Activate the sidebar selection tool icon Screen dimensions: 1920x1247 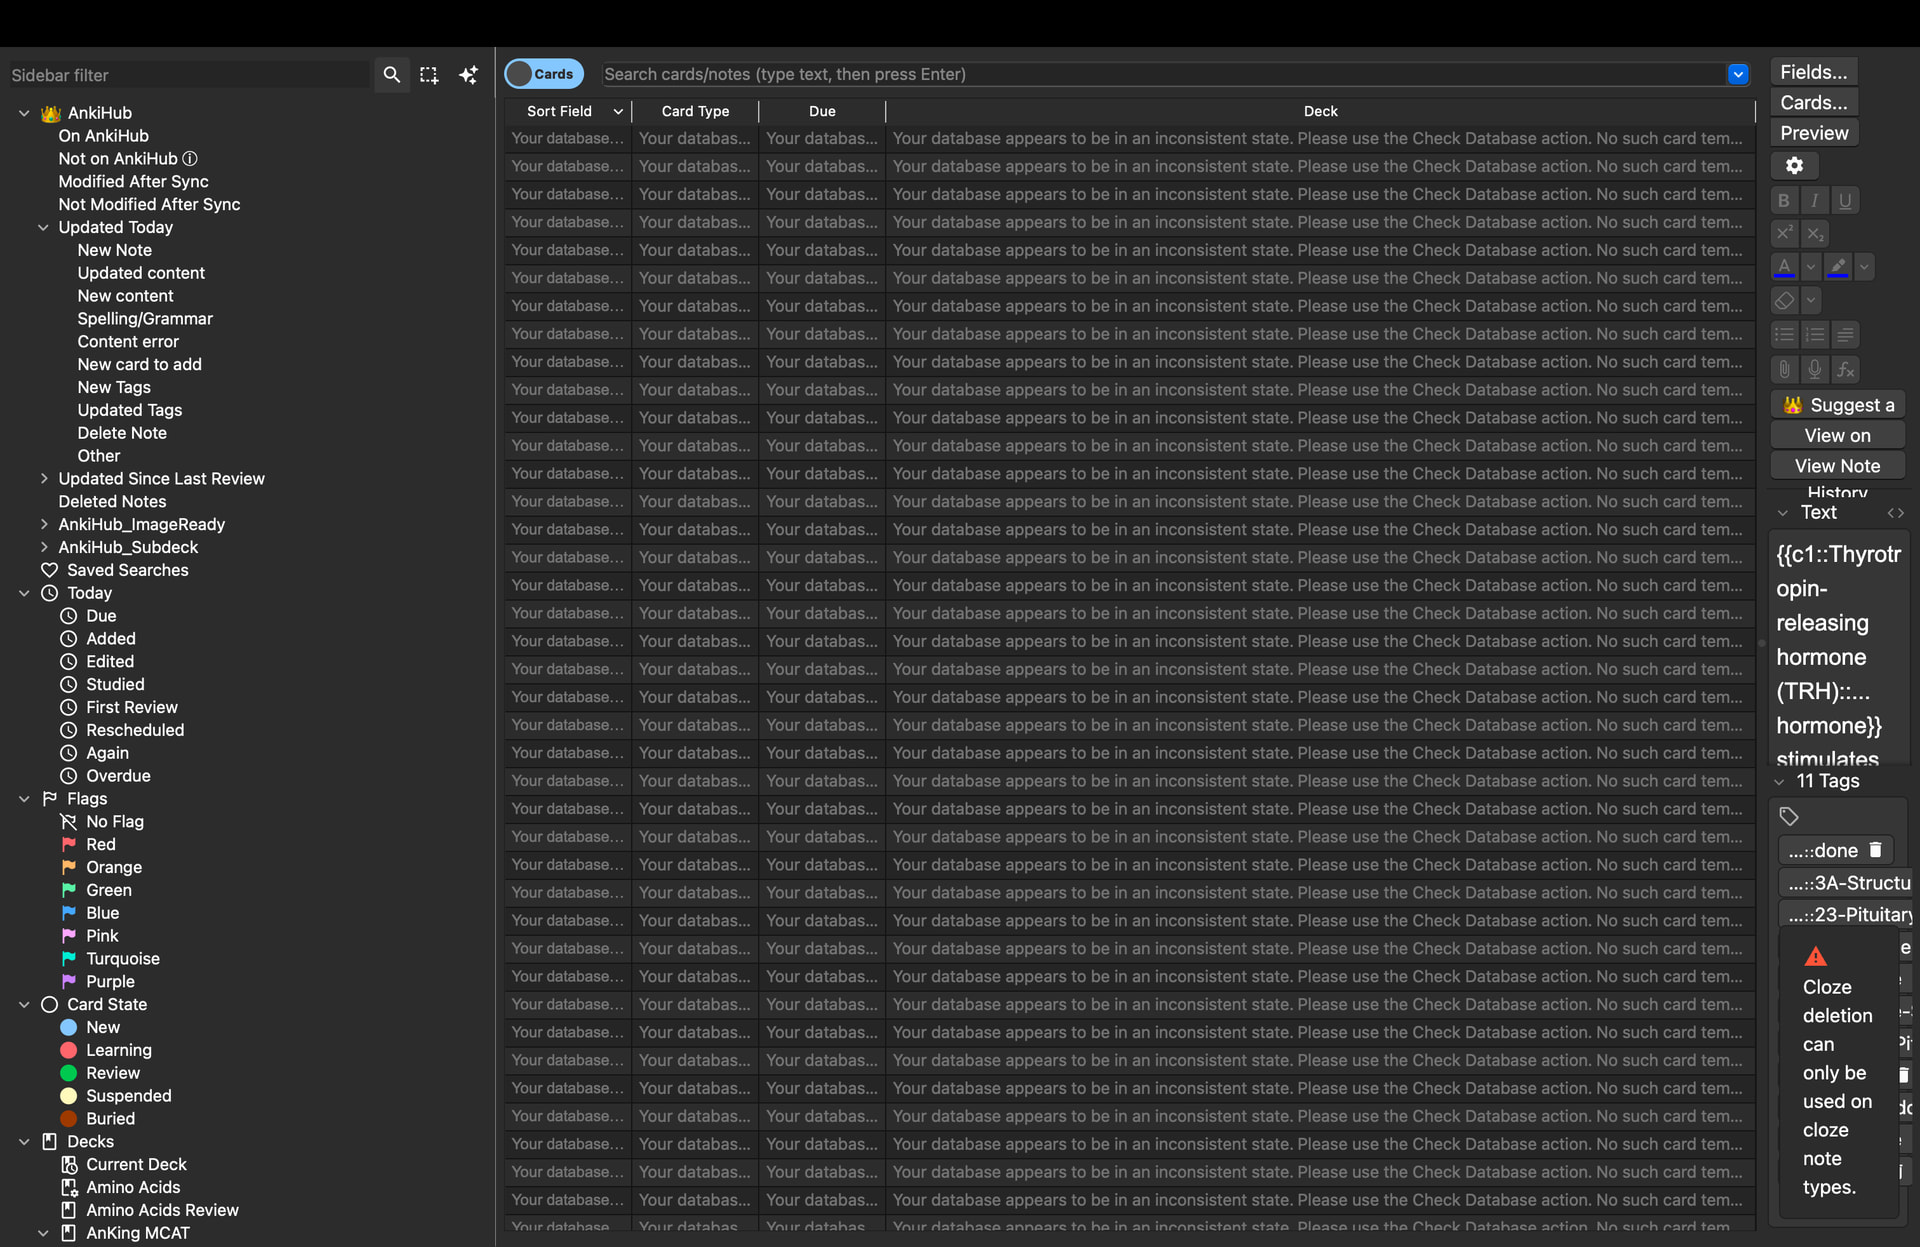click(429, 75)
